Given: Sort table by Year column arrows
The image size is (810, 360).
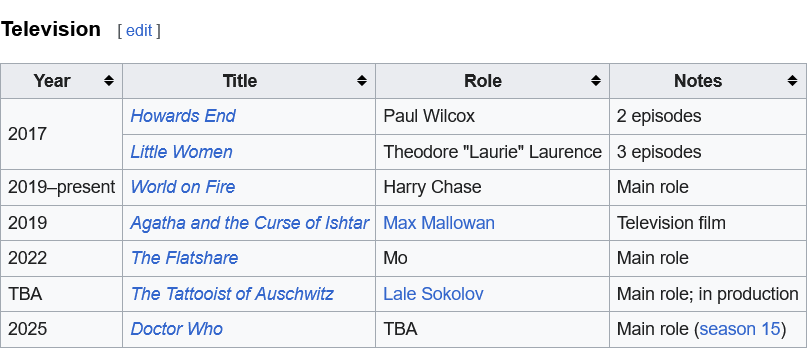Looking at the screenshot, I should tap(108, 81).
